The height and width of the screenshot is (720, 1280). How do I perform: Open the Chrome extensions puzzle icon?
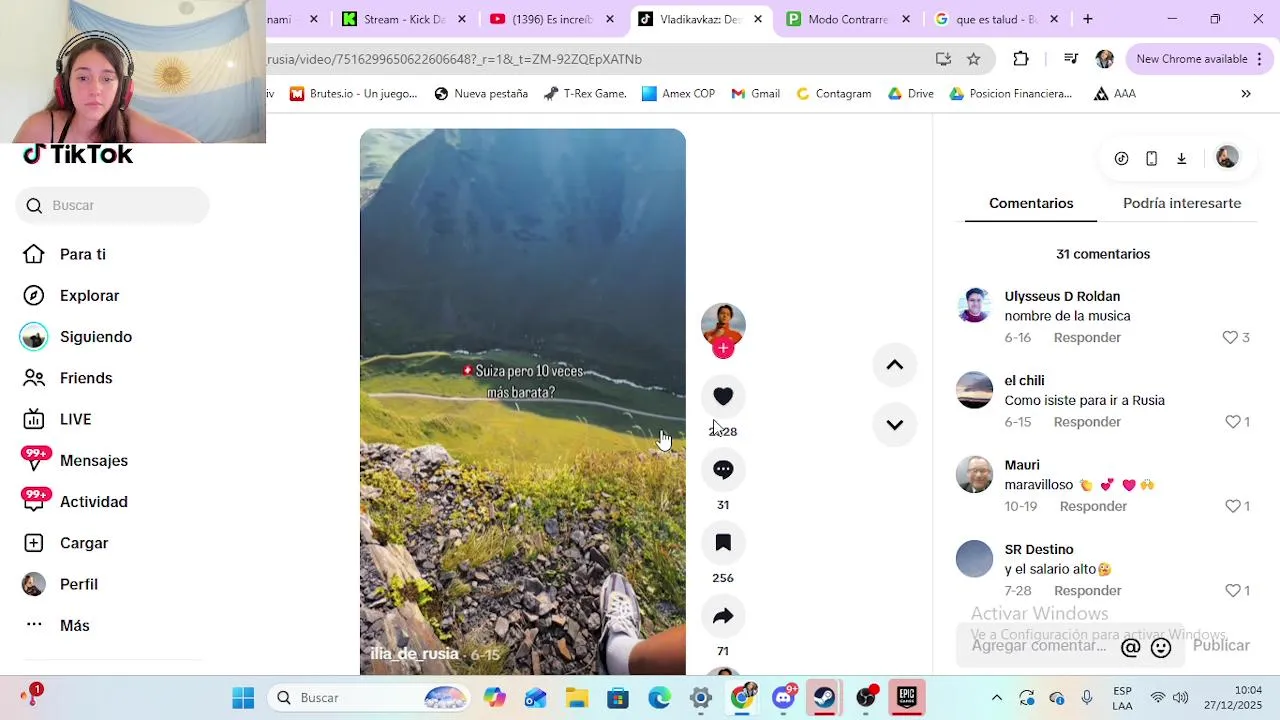(x=1021, y=59)
